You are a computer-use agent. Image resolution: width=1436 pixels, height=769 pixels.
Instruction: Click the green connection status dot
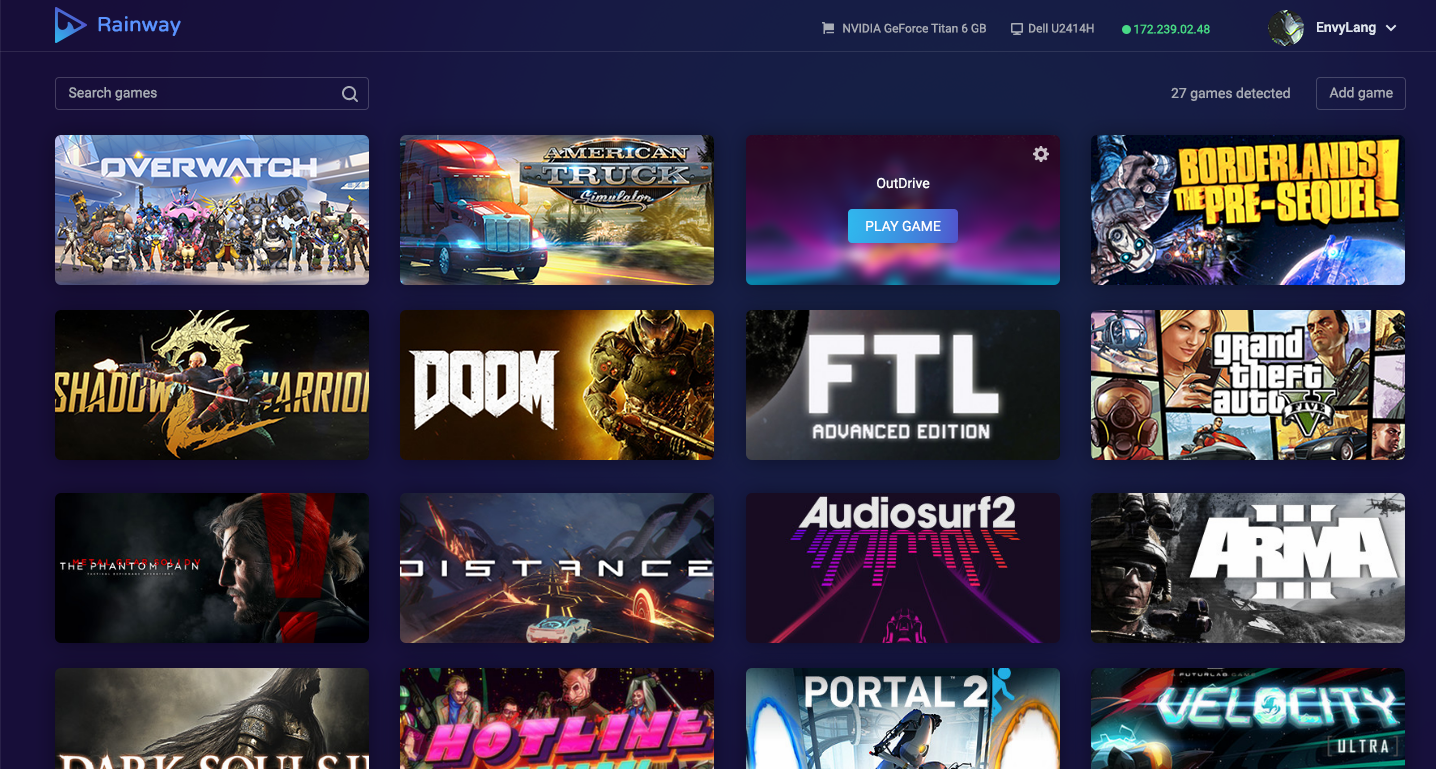1126,30
